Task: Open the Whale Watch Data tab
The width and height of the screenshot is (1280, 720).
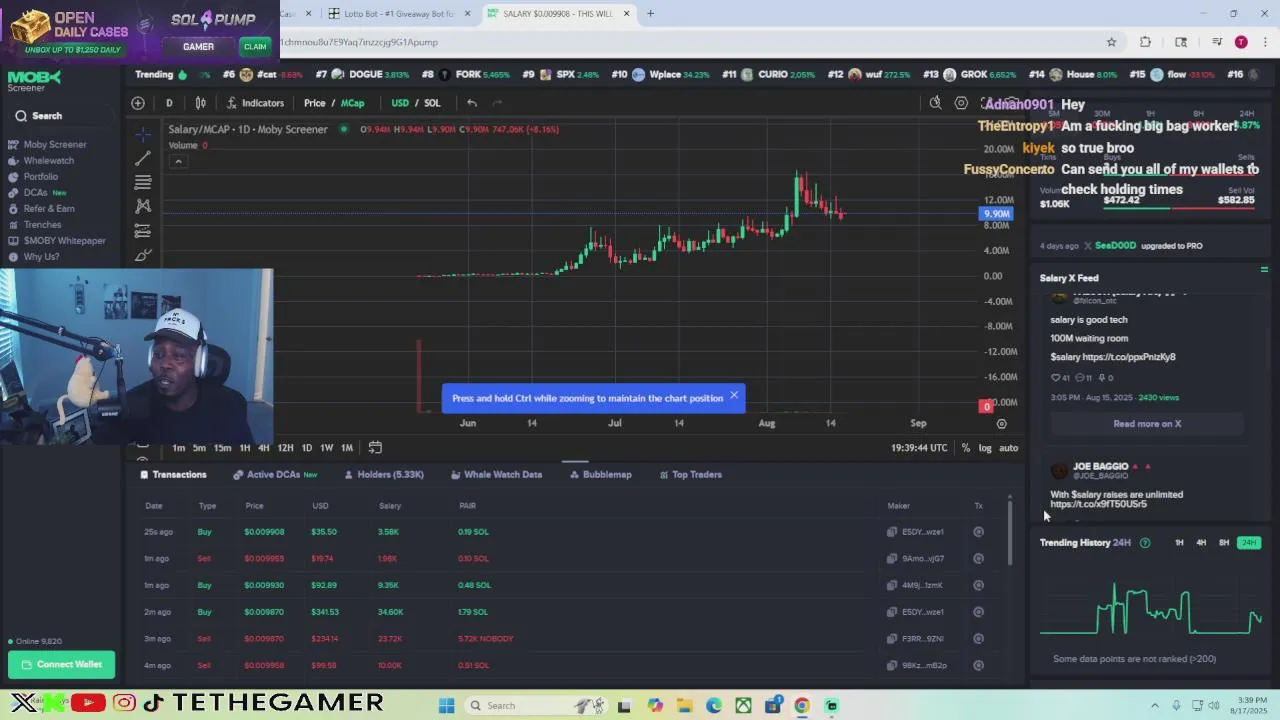Action: point(496,475)
